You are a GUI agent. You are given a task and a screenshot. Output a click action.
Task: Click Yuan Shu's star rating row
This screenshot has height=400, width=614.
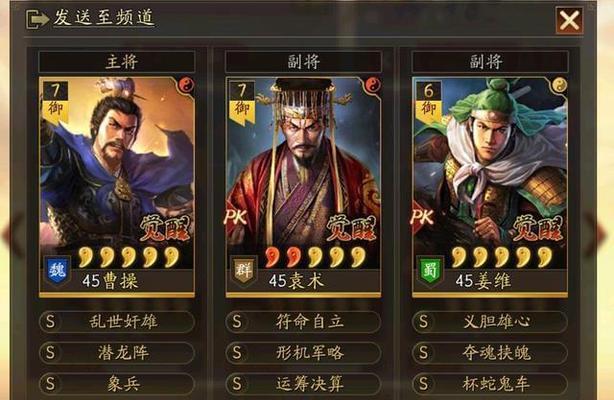(315, 257)
